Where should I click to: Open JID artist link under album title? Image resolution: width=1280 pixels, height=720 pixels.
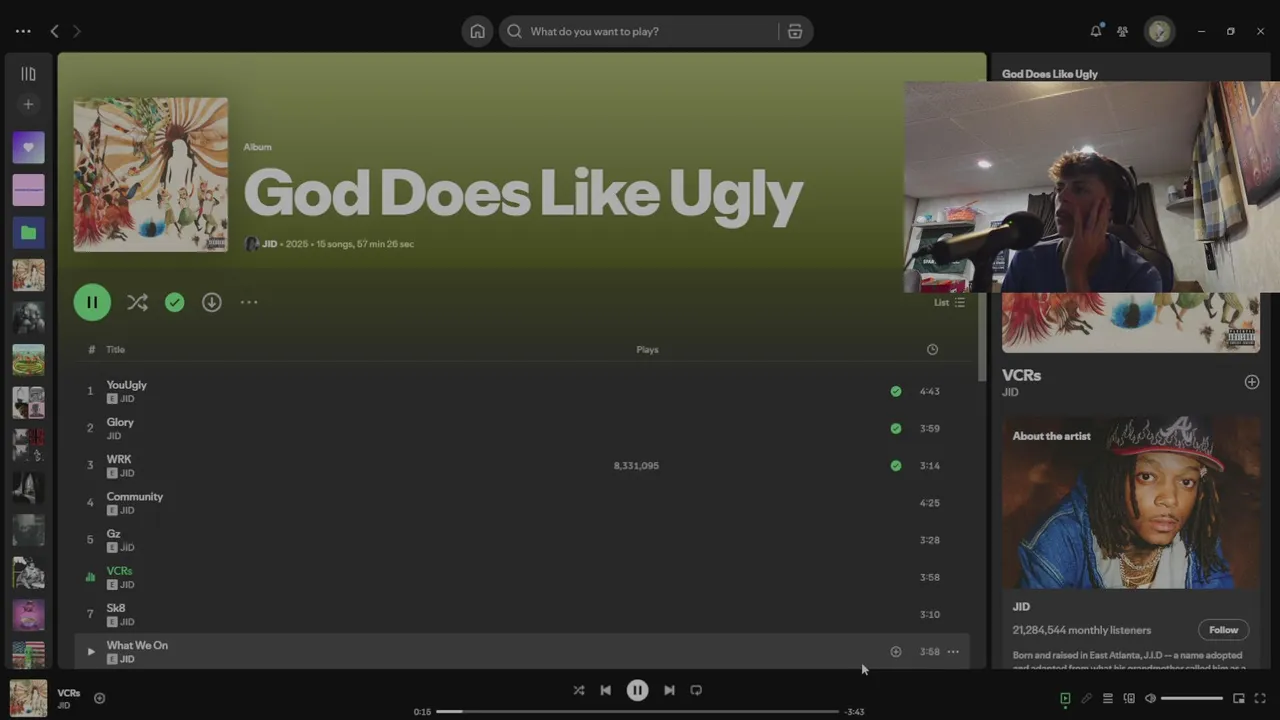pyautogui.click(x=269, y=244)
